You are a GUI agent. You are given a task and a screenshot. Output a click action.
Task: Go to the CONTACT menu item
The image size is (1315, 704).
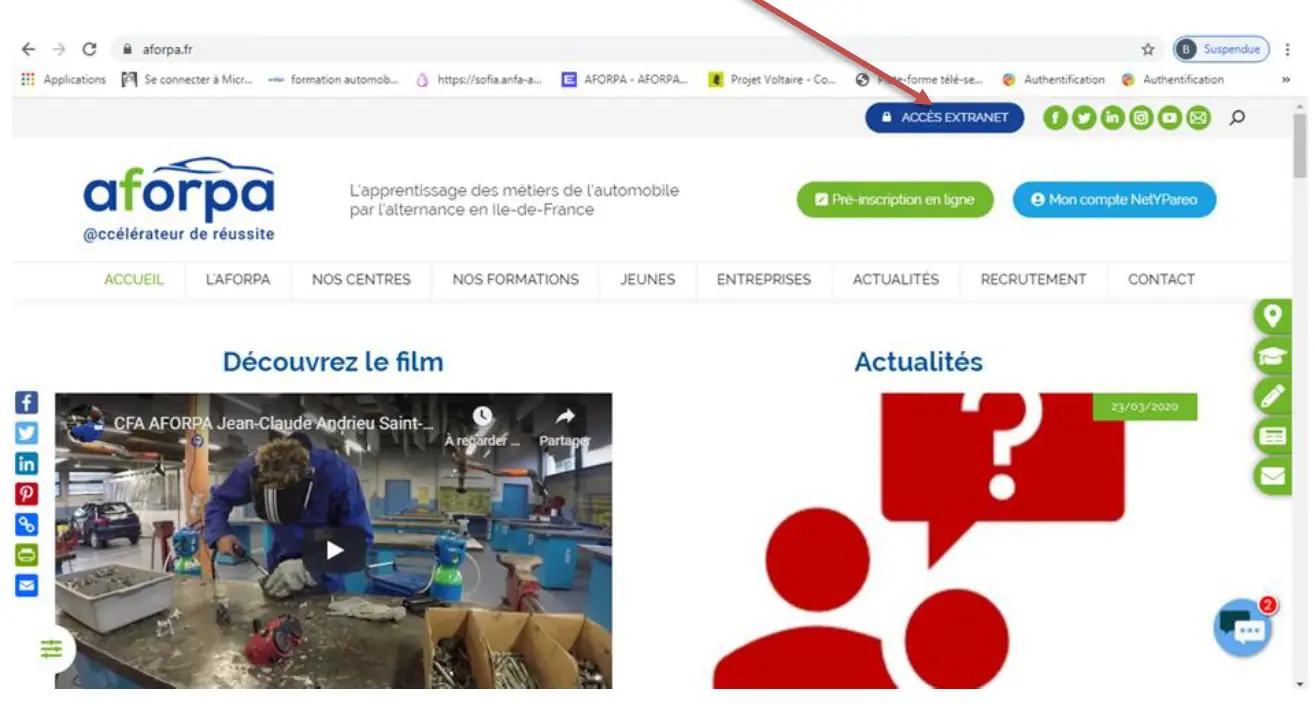(1161, 280)
